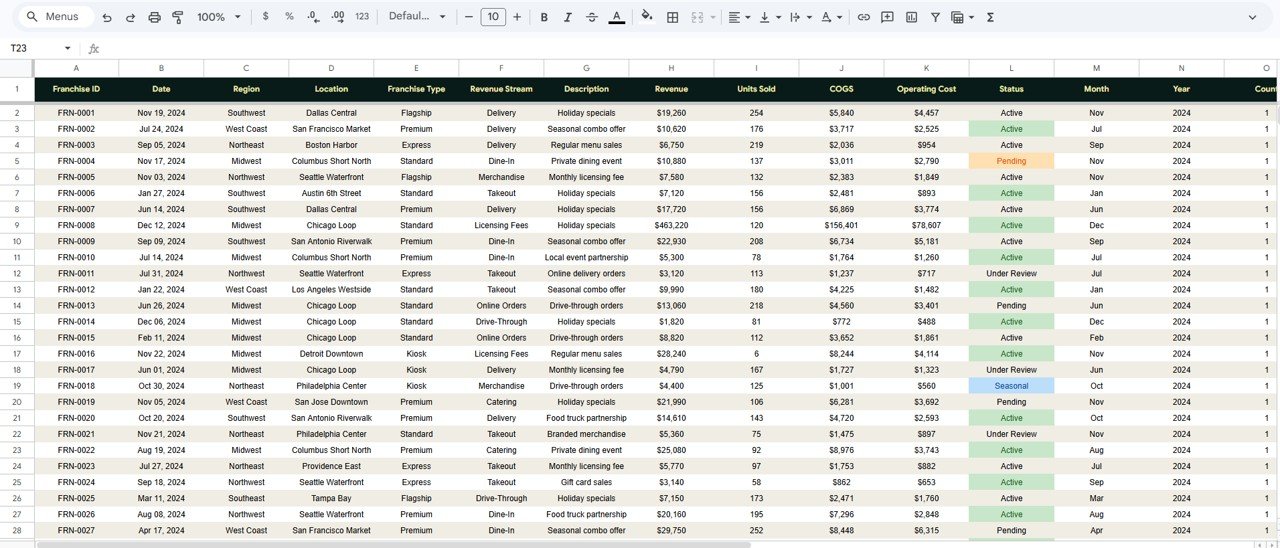Select the cell Boston Harbor
Image resolution: width=1280 pixels, height=548 pixels.
[x=331, y=145]
